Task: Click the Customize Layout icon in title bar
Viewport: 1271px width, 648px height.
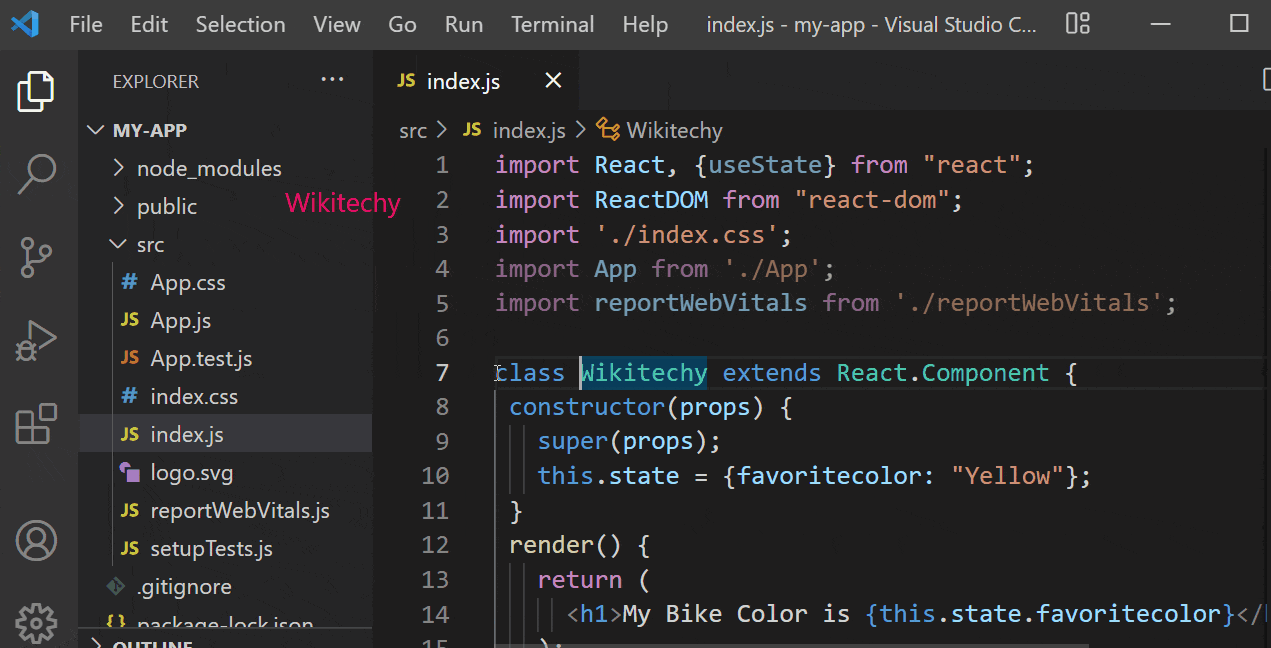Action: tap(1077, 24)
